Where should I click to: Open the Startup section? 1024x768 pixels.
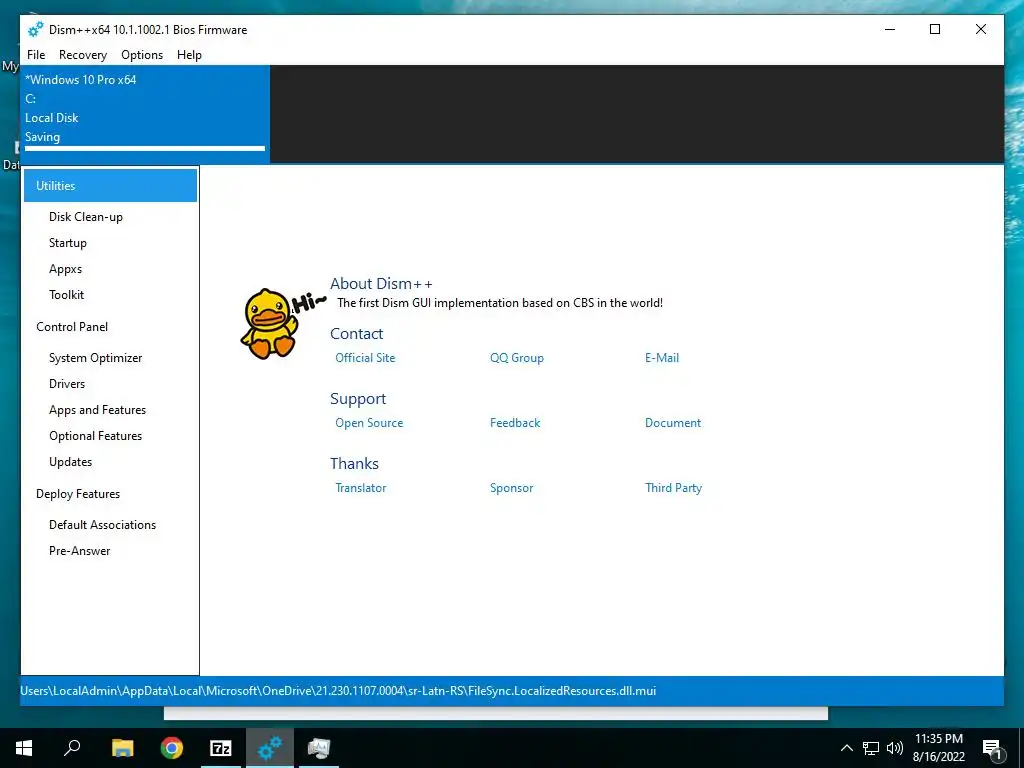68,243
